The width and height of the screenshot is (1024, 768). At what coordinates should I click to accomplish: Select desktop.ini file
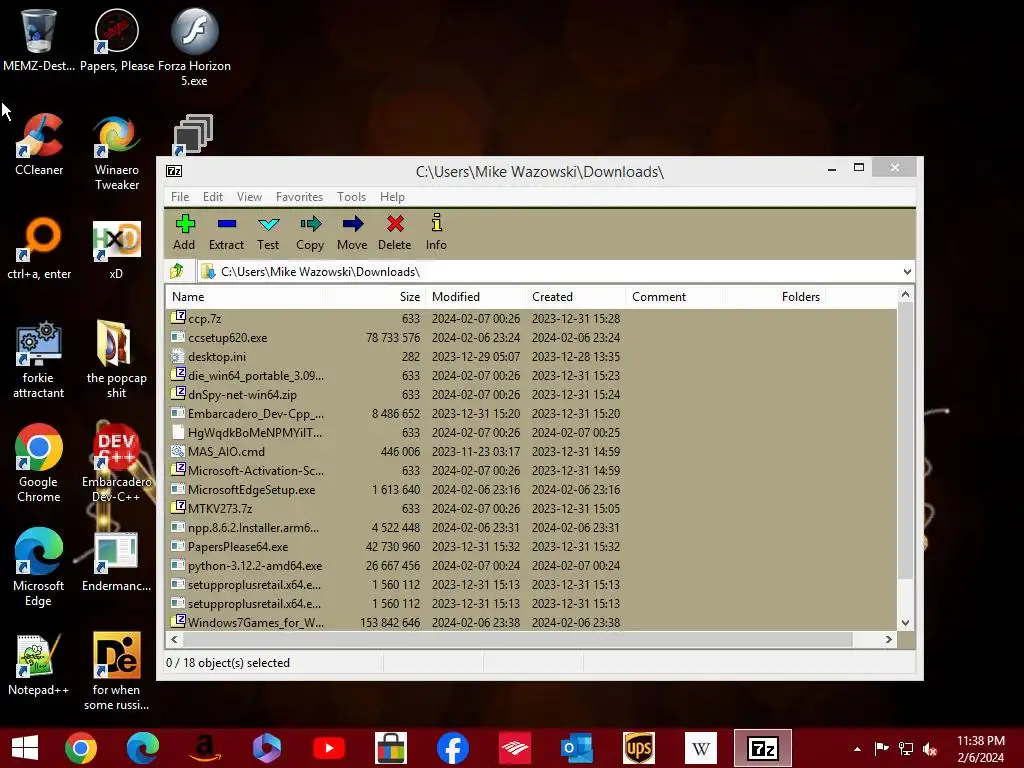click(217, 357)
